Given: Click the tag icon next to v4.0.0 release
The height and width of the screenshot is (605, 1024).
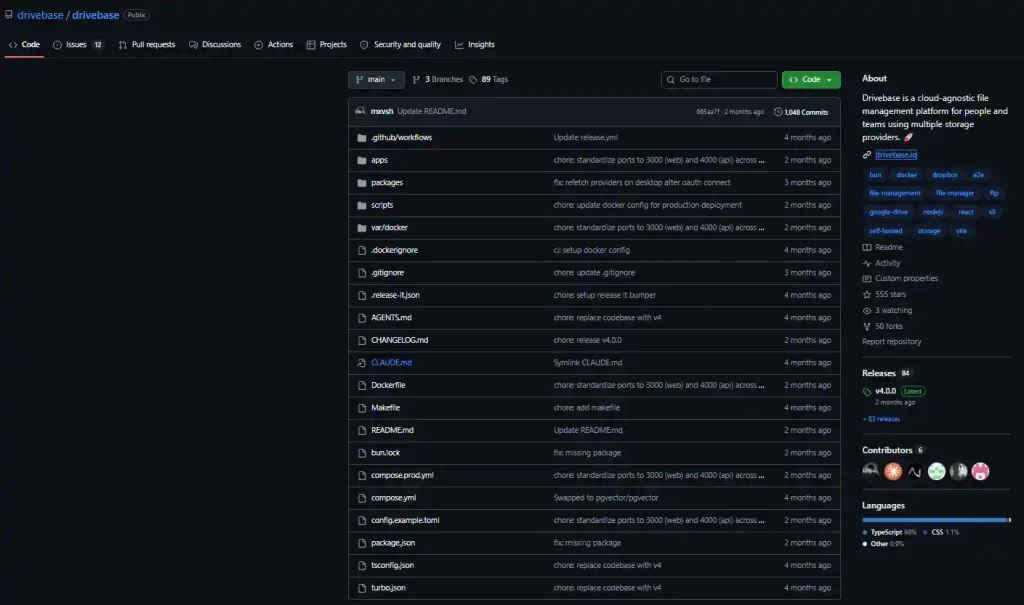Looking at the screenshot, I should (x=867, y=391).
